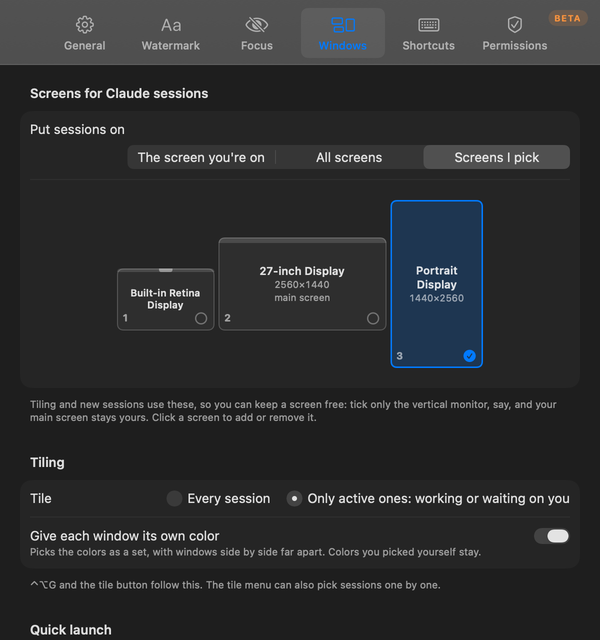Click the 'Quick launch' section heading
The width and height of the screenshot is (600, 640).
[71, 630]
